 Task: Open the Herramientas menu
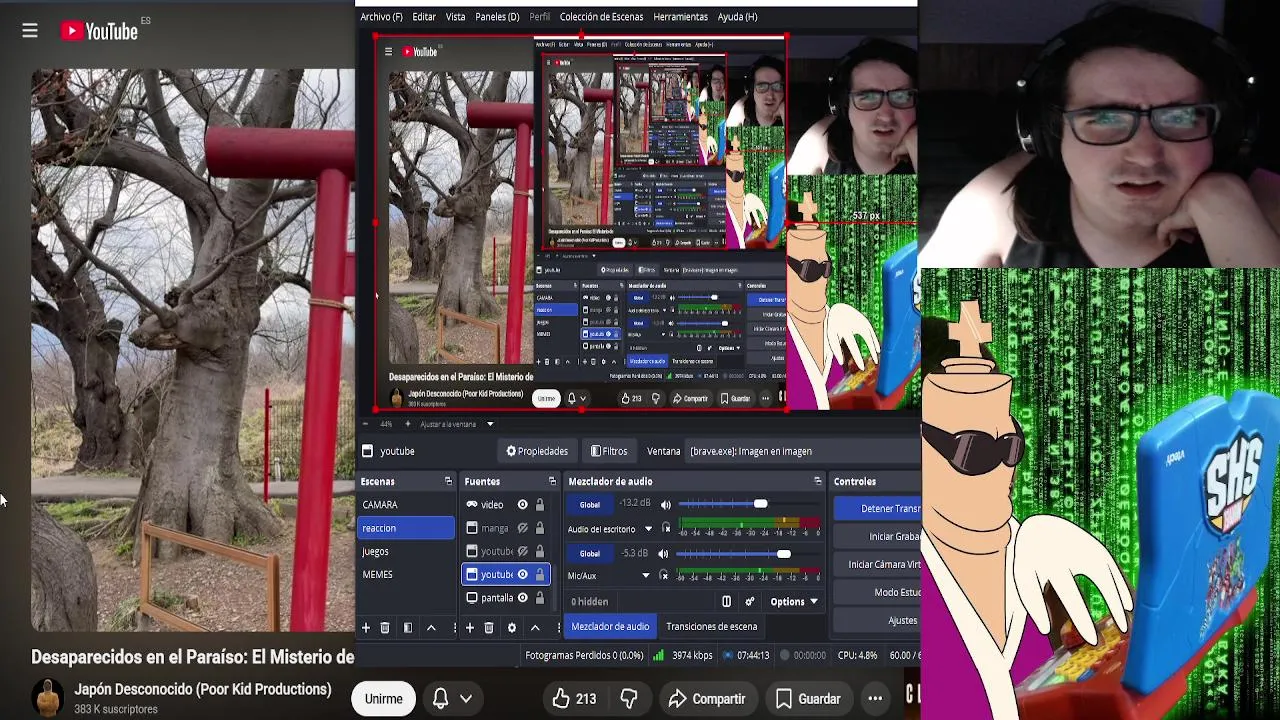(x=680, y=17)
